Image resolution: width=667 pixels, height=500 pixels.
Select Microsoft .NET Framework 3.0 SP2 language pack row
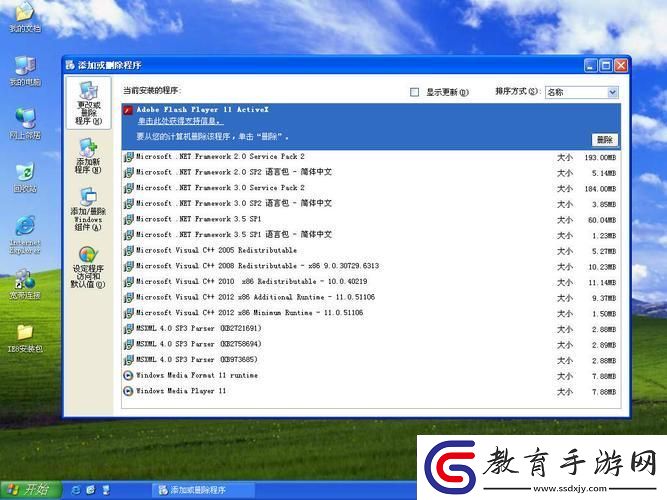(371, 204)
